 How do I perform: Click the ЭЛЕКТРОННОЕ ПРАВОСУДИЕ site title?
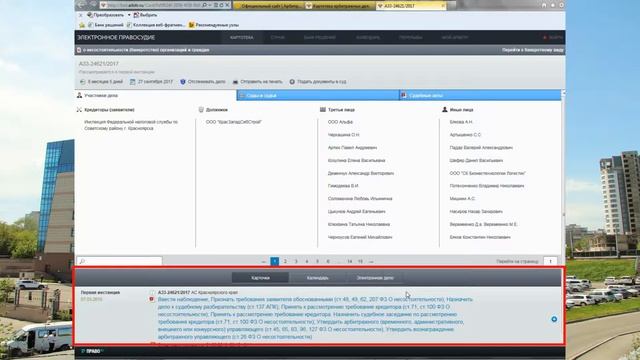pos(116,37)
